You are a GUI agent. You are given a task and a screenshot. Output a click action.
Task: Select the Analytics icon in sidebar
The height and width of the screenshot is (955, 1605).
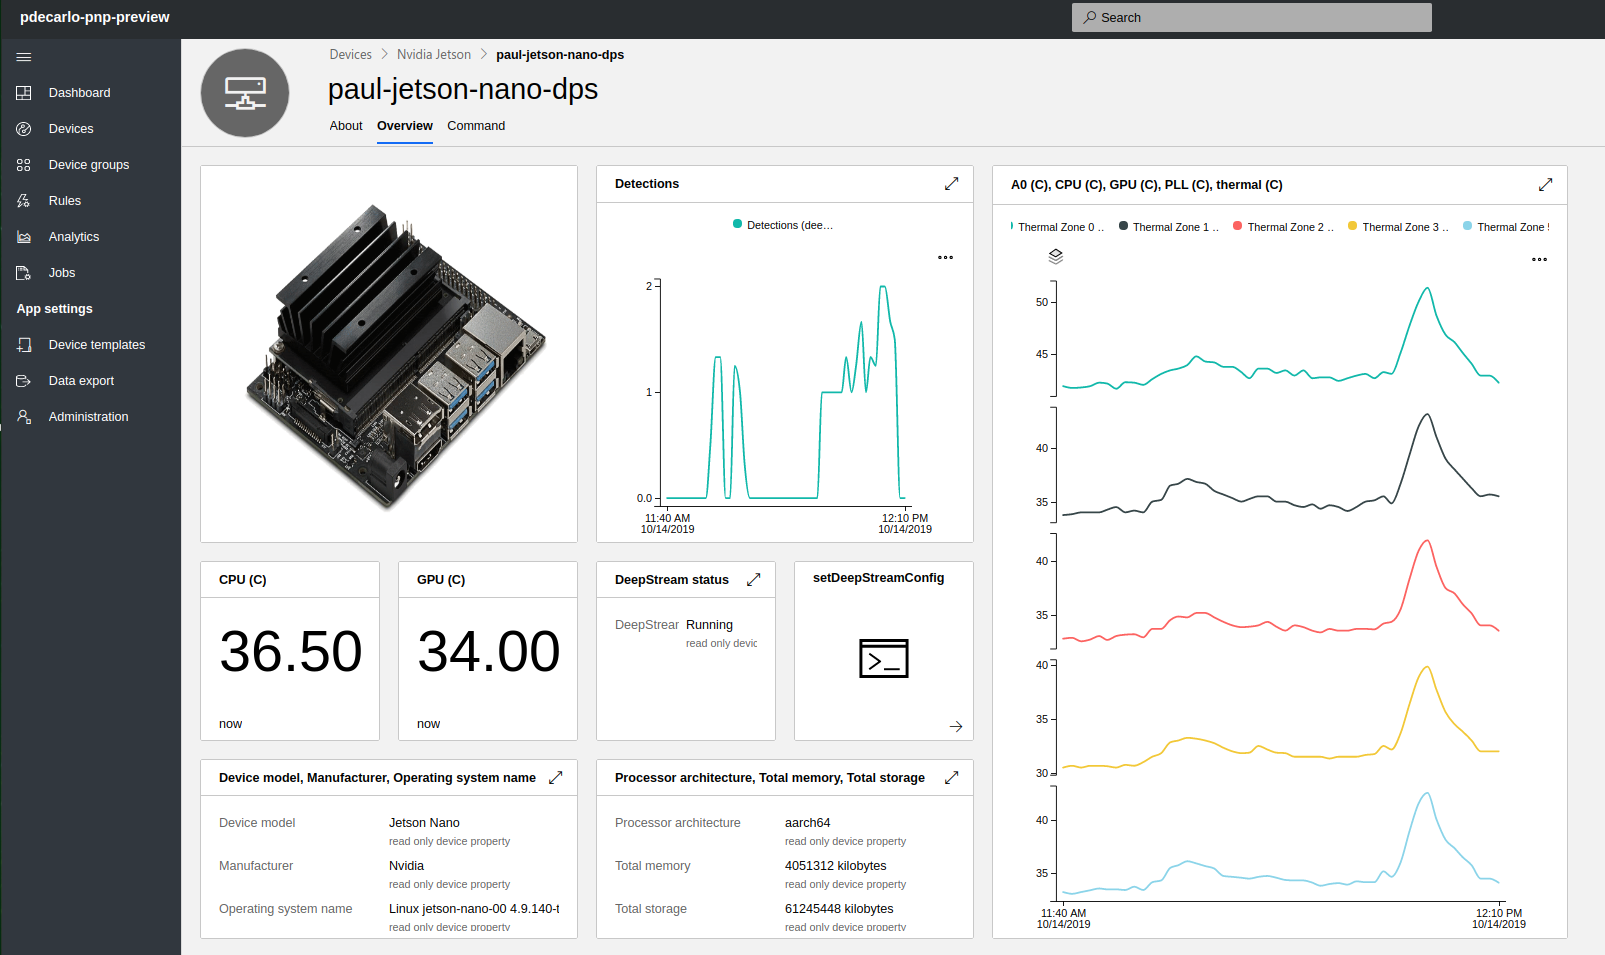tap(24, 236)
